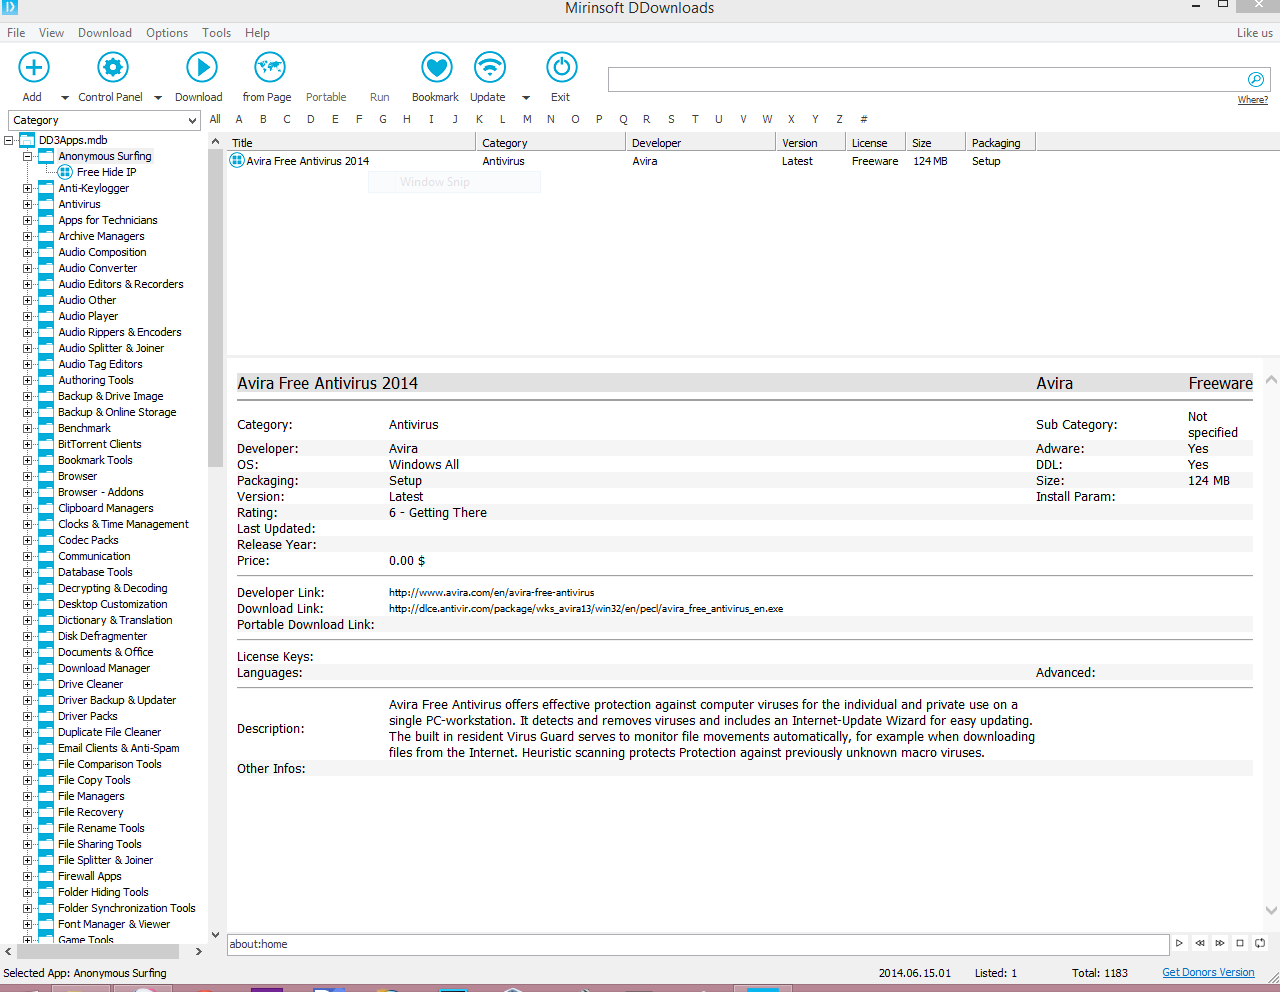Sort the list by the Developer column

pyautogui.click(x=701, y=143)
